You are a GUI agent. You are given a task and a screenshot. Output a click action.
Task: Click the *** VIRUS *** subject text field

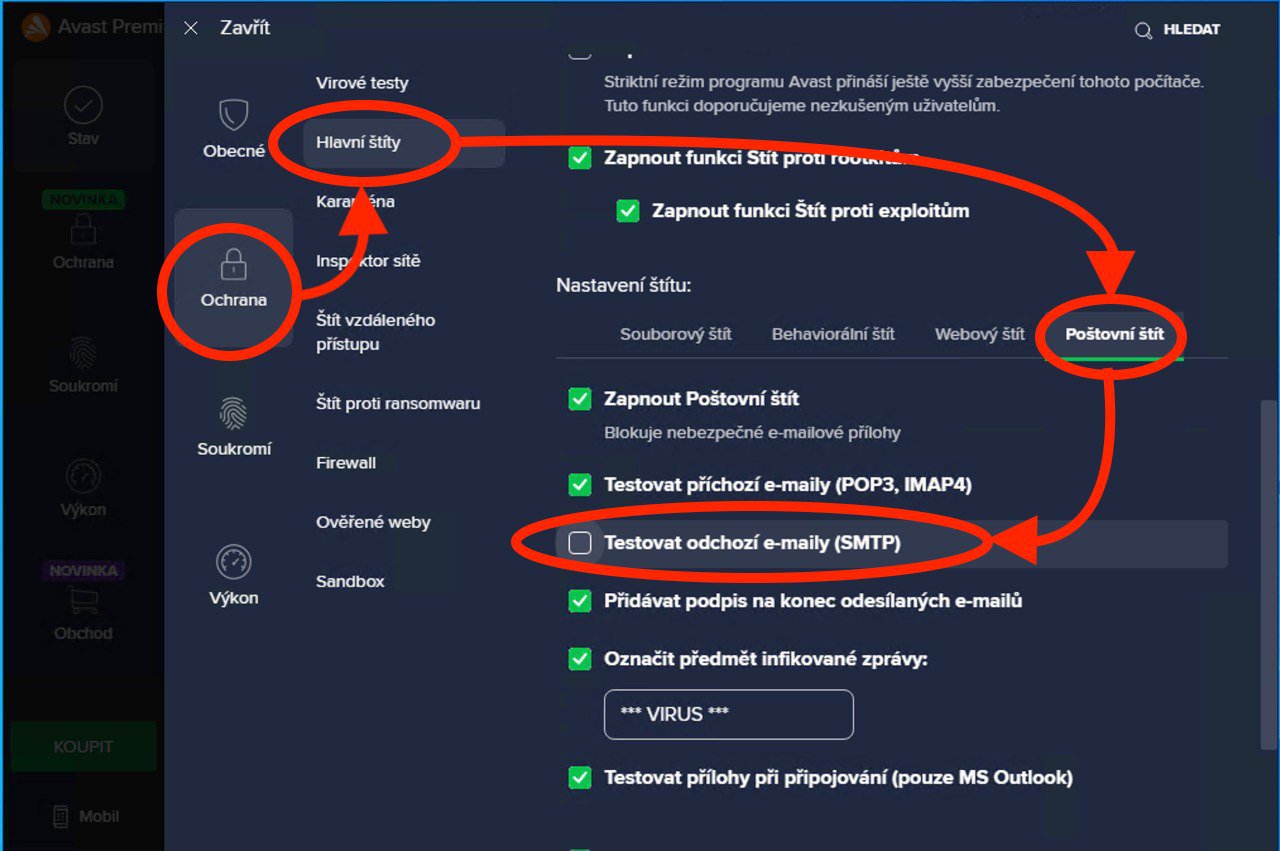tap(729, 714)
